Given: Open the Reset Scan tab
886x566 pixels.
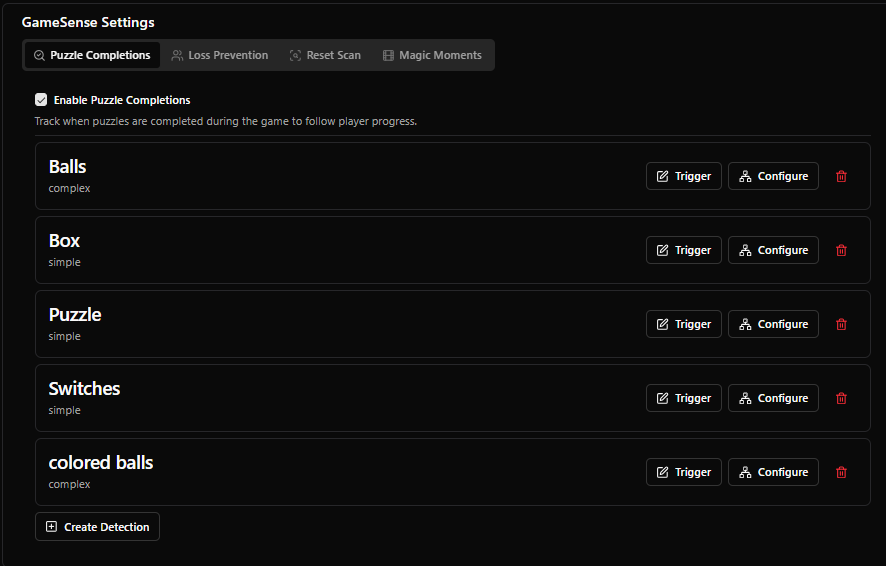Looking at the screenshot, I should pos(325,55).
